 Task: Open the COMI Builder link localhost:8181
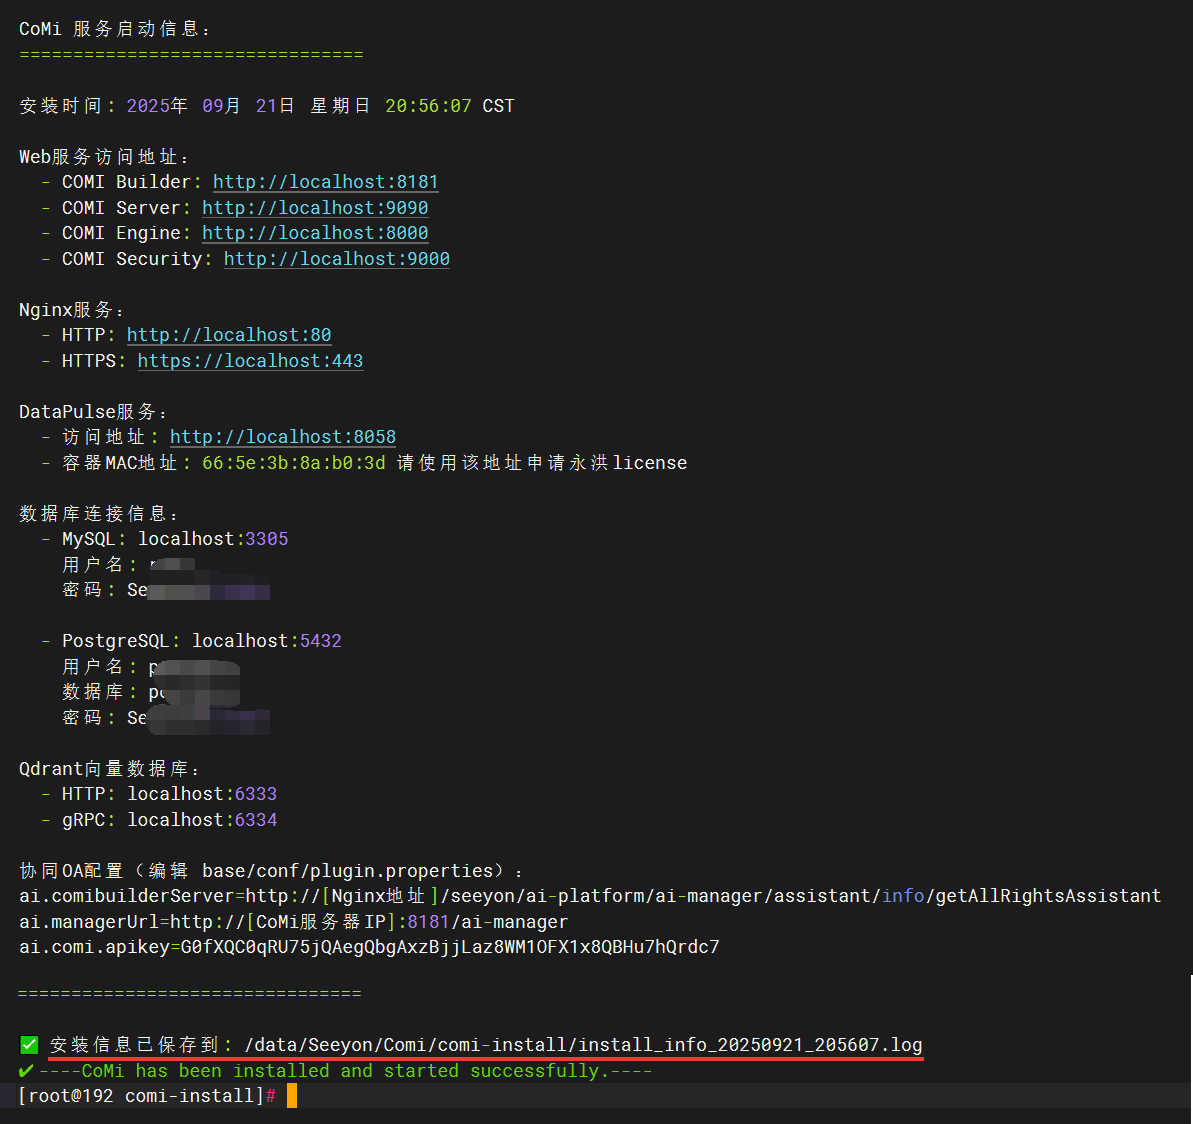[325, 182]
